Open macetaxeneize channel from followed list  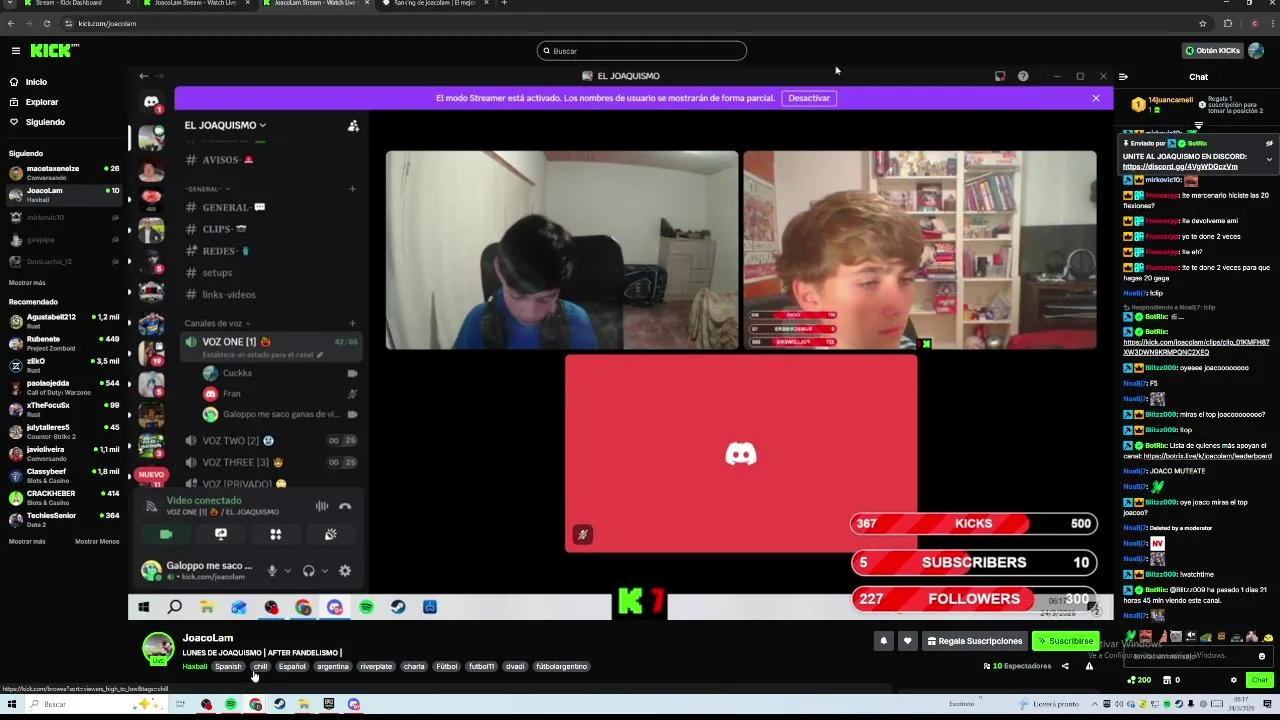click(64, 173)
